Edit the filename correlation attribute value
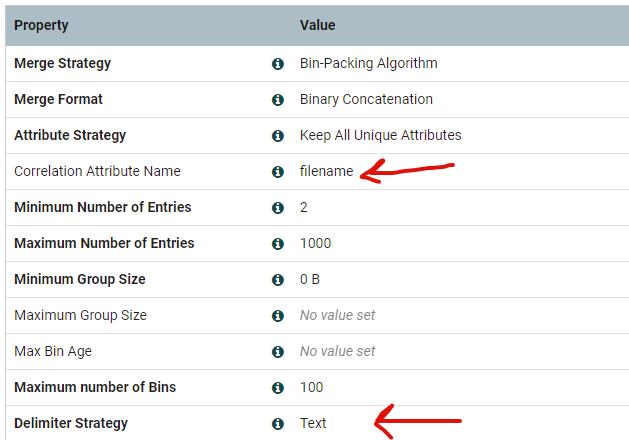This screenshot has height=440, width=629. point(326,172)
